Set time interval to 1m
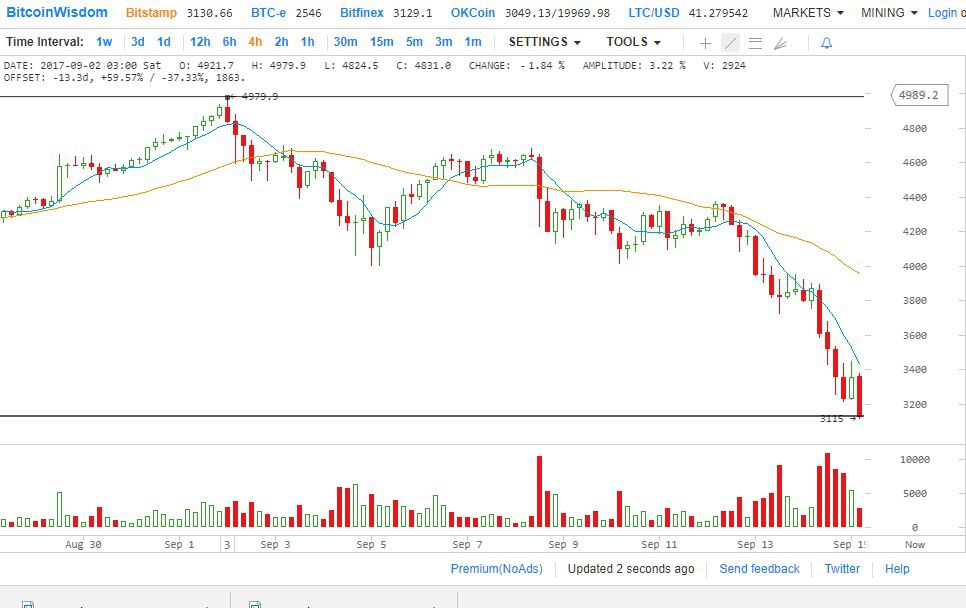This screenshot has height=608, width=966. pos(473,42)
